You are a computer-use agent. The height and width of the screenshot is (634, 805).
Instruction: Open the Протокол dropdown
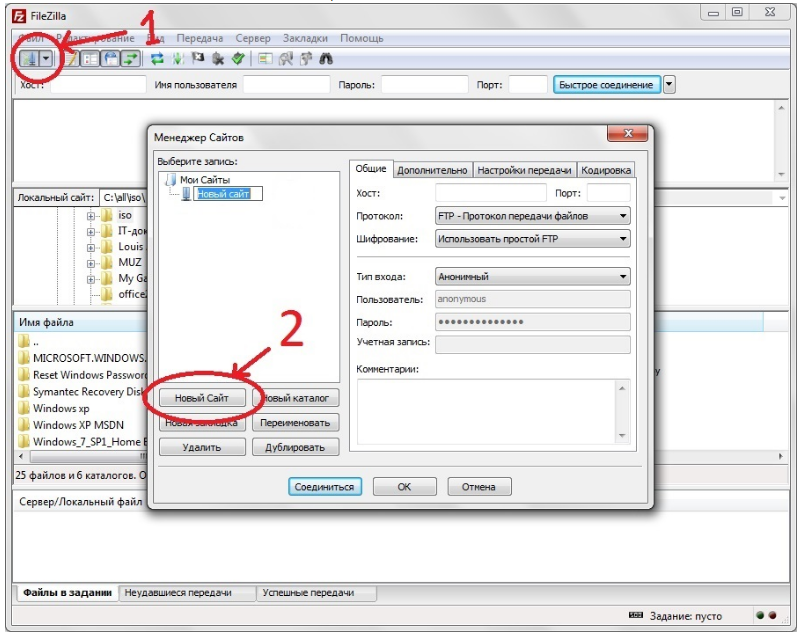[533, 216]
